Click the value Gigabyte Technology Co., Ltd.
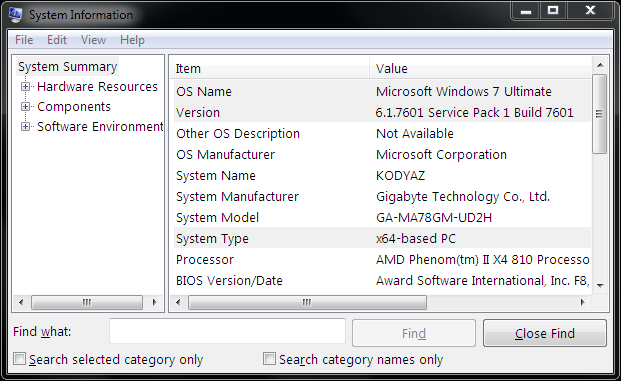The height and width of the screenshot is (381, 621). [x=463, y=196]
